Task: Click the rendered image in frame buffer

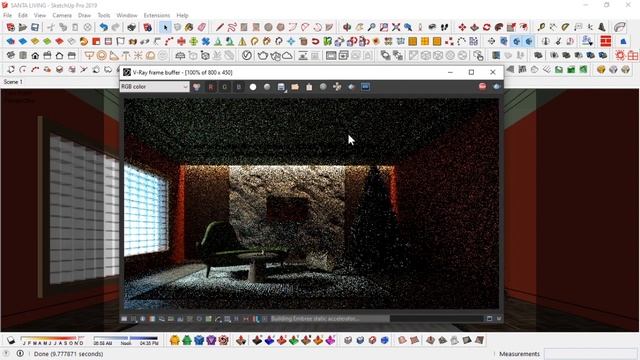Action: point(311,203)
